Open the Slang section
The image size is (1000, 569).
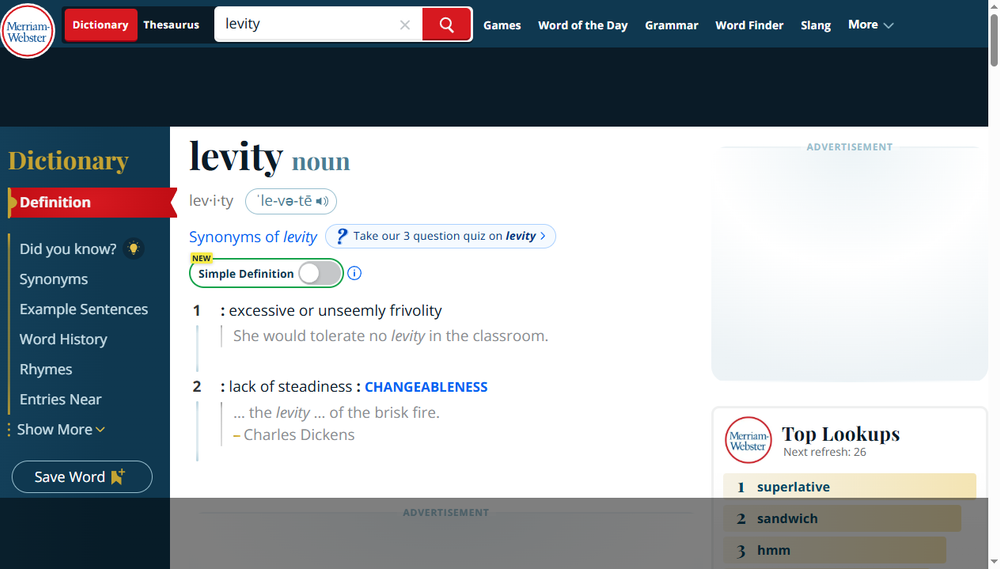[x=816, y=26]
